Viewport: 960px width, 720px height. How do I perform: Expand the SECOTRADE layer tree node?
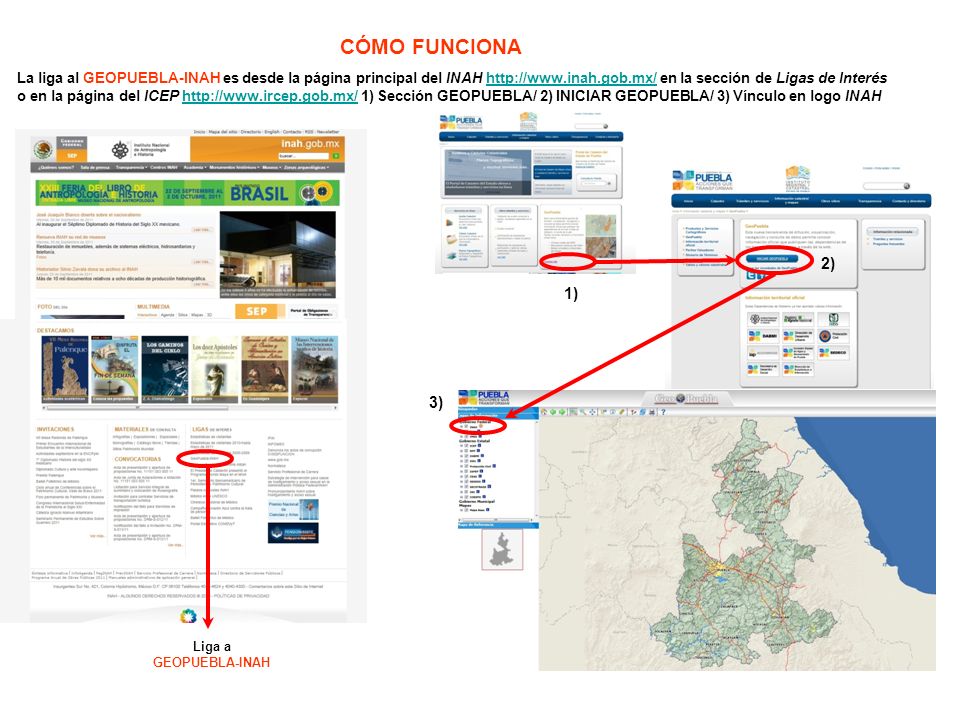click(462, 487)
